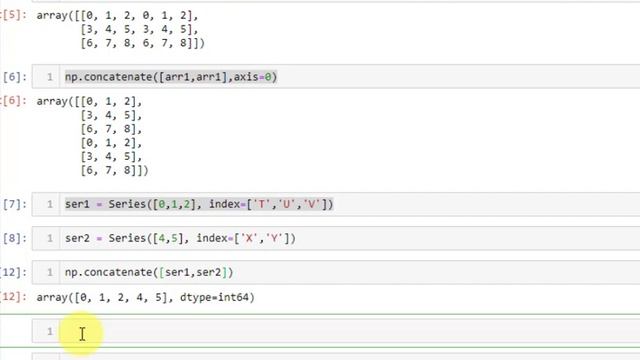This screenshot has width=640, height=360.
Task: Click the input prompt label [6]: beside the np.concatenate cell
Action: [x=14, y=77]
